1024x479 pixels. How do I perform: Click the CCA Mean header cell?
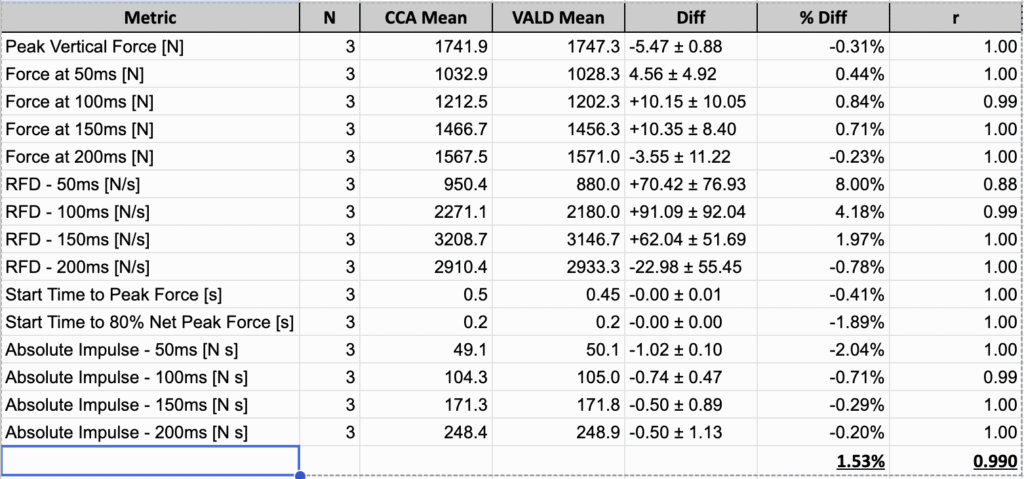click(426, 17)
